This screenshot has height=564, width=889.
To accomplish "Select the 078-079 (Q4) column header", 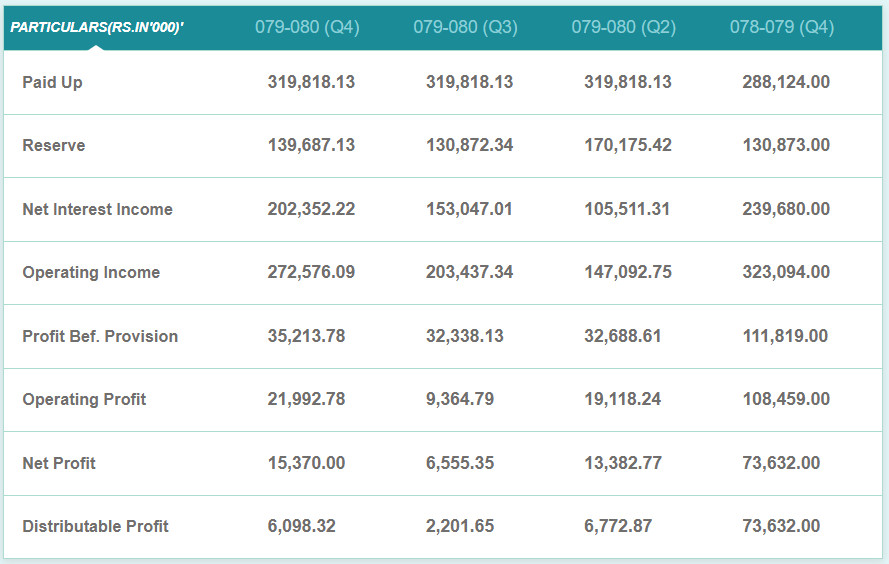I will [x=781, y=27].
